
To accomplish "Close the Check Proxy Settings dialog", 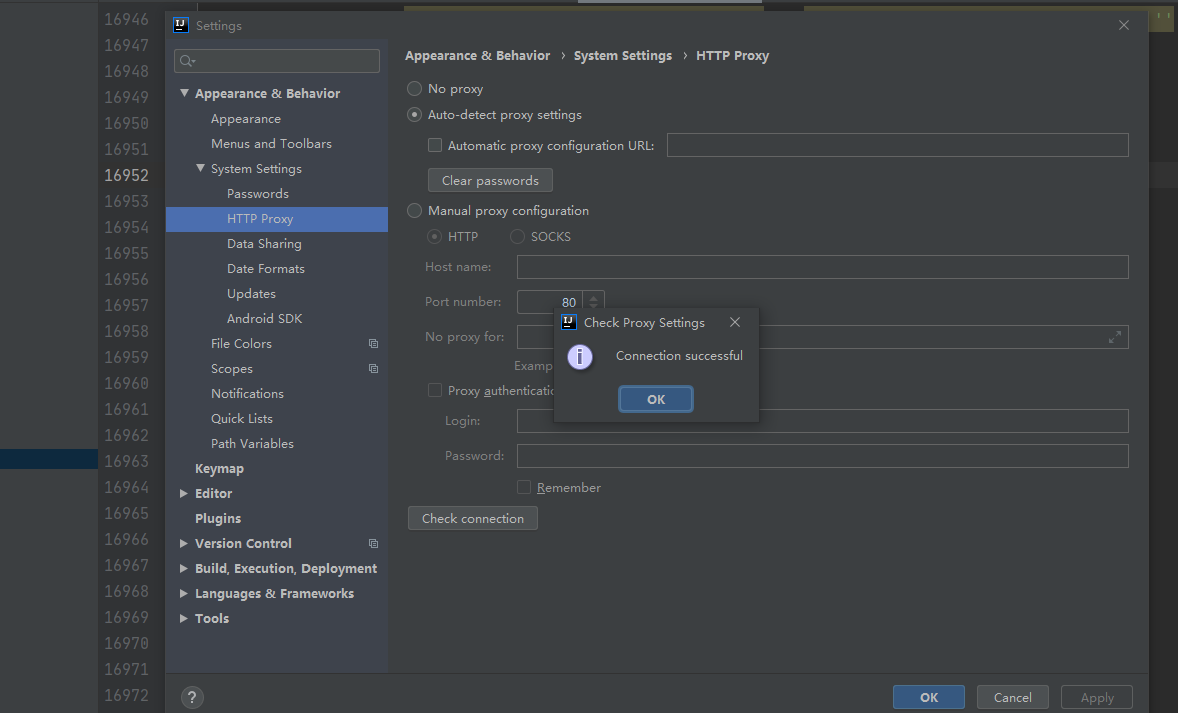I will pyautogui.click(x=735, y=323).
